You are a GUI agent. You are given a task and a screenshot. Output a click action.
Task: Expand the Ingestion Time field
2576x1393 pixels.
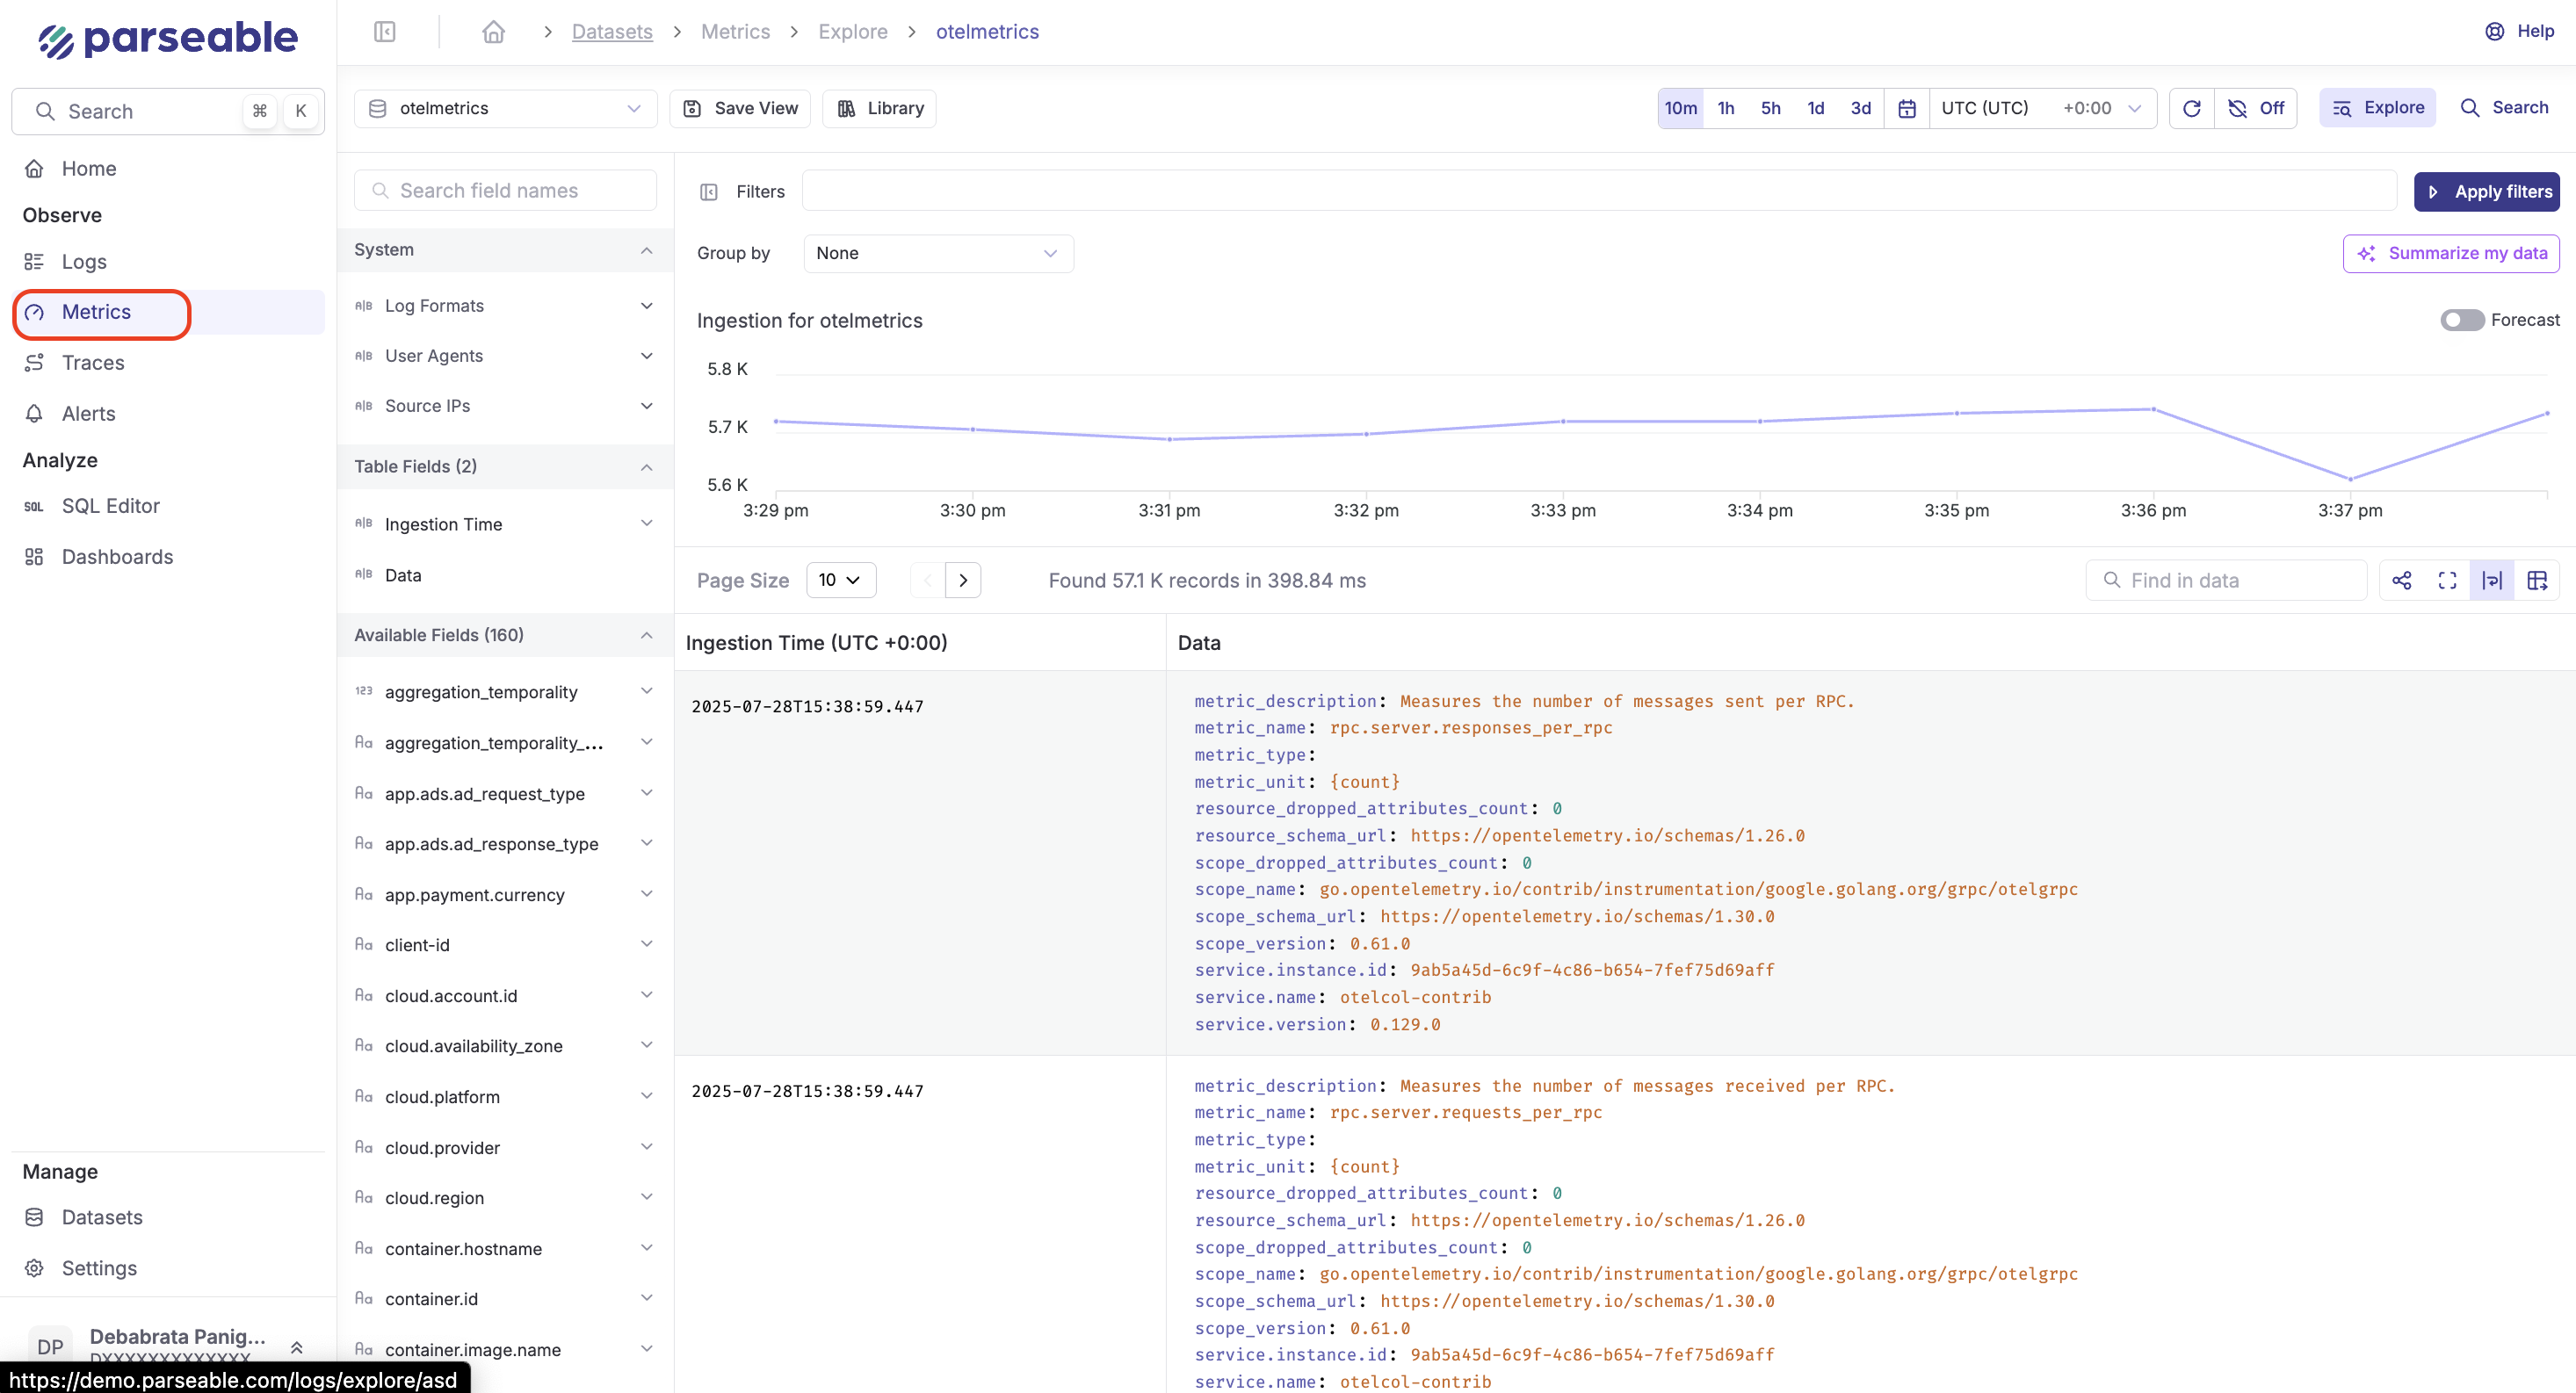pos(646,523)
